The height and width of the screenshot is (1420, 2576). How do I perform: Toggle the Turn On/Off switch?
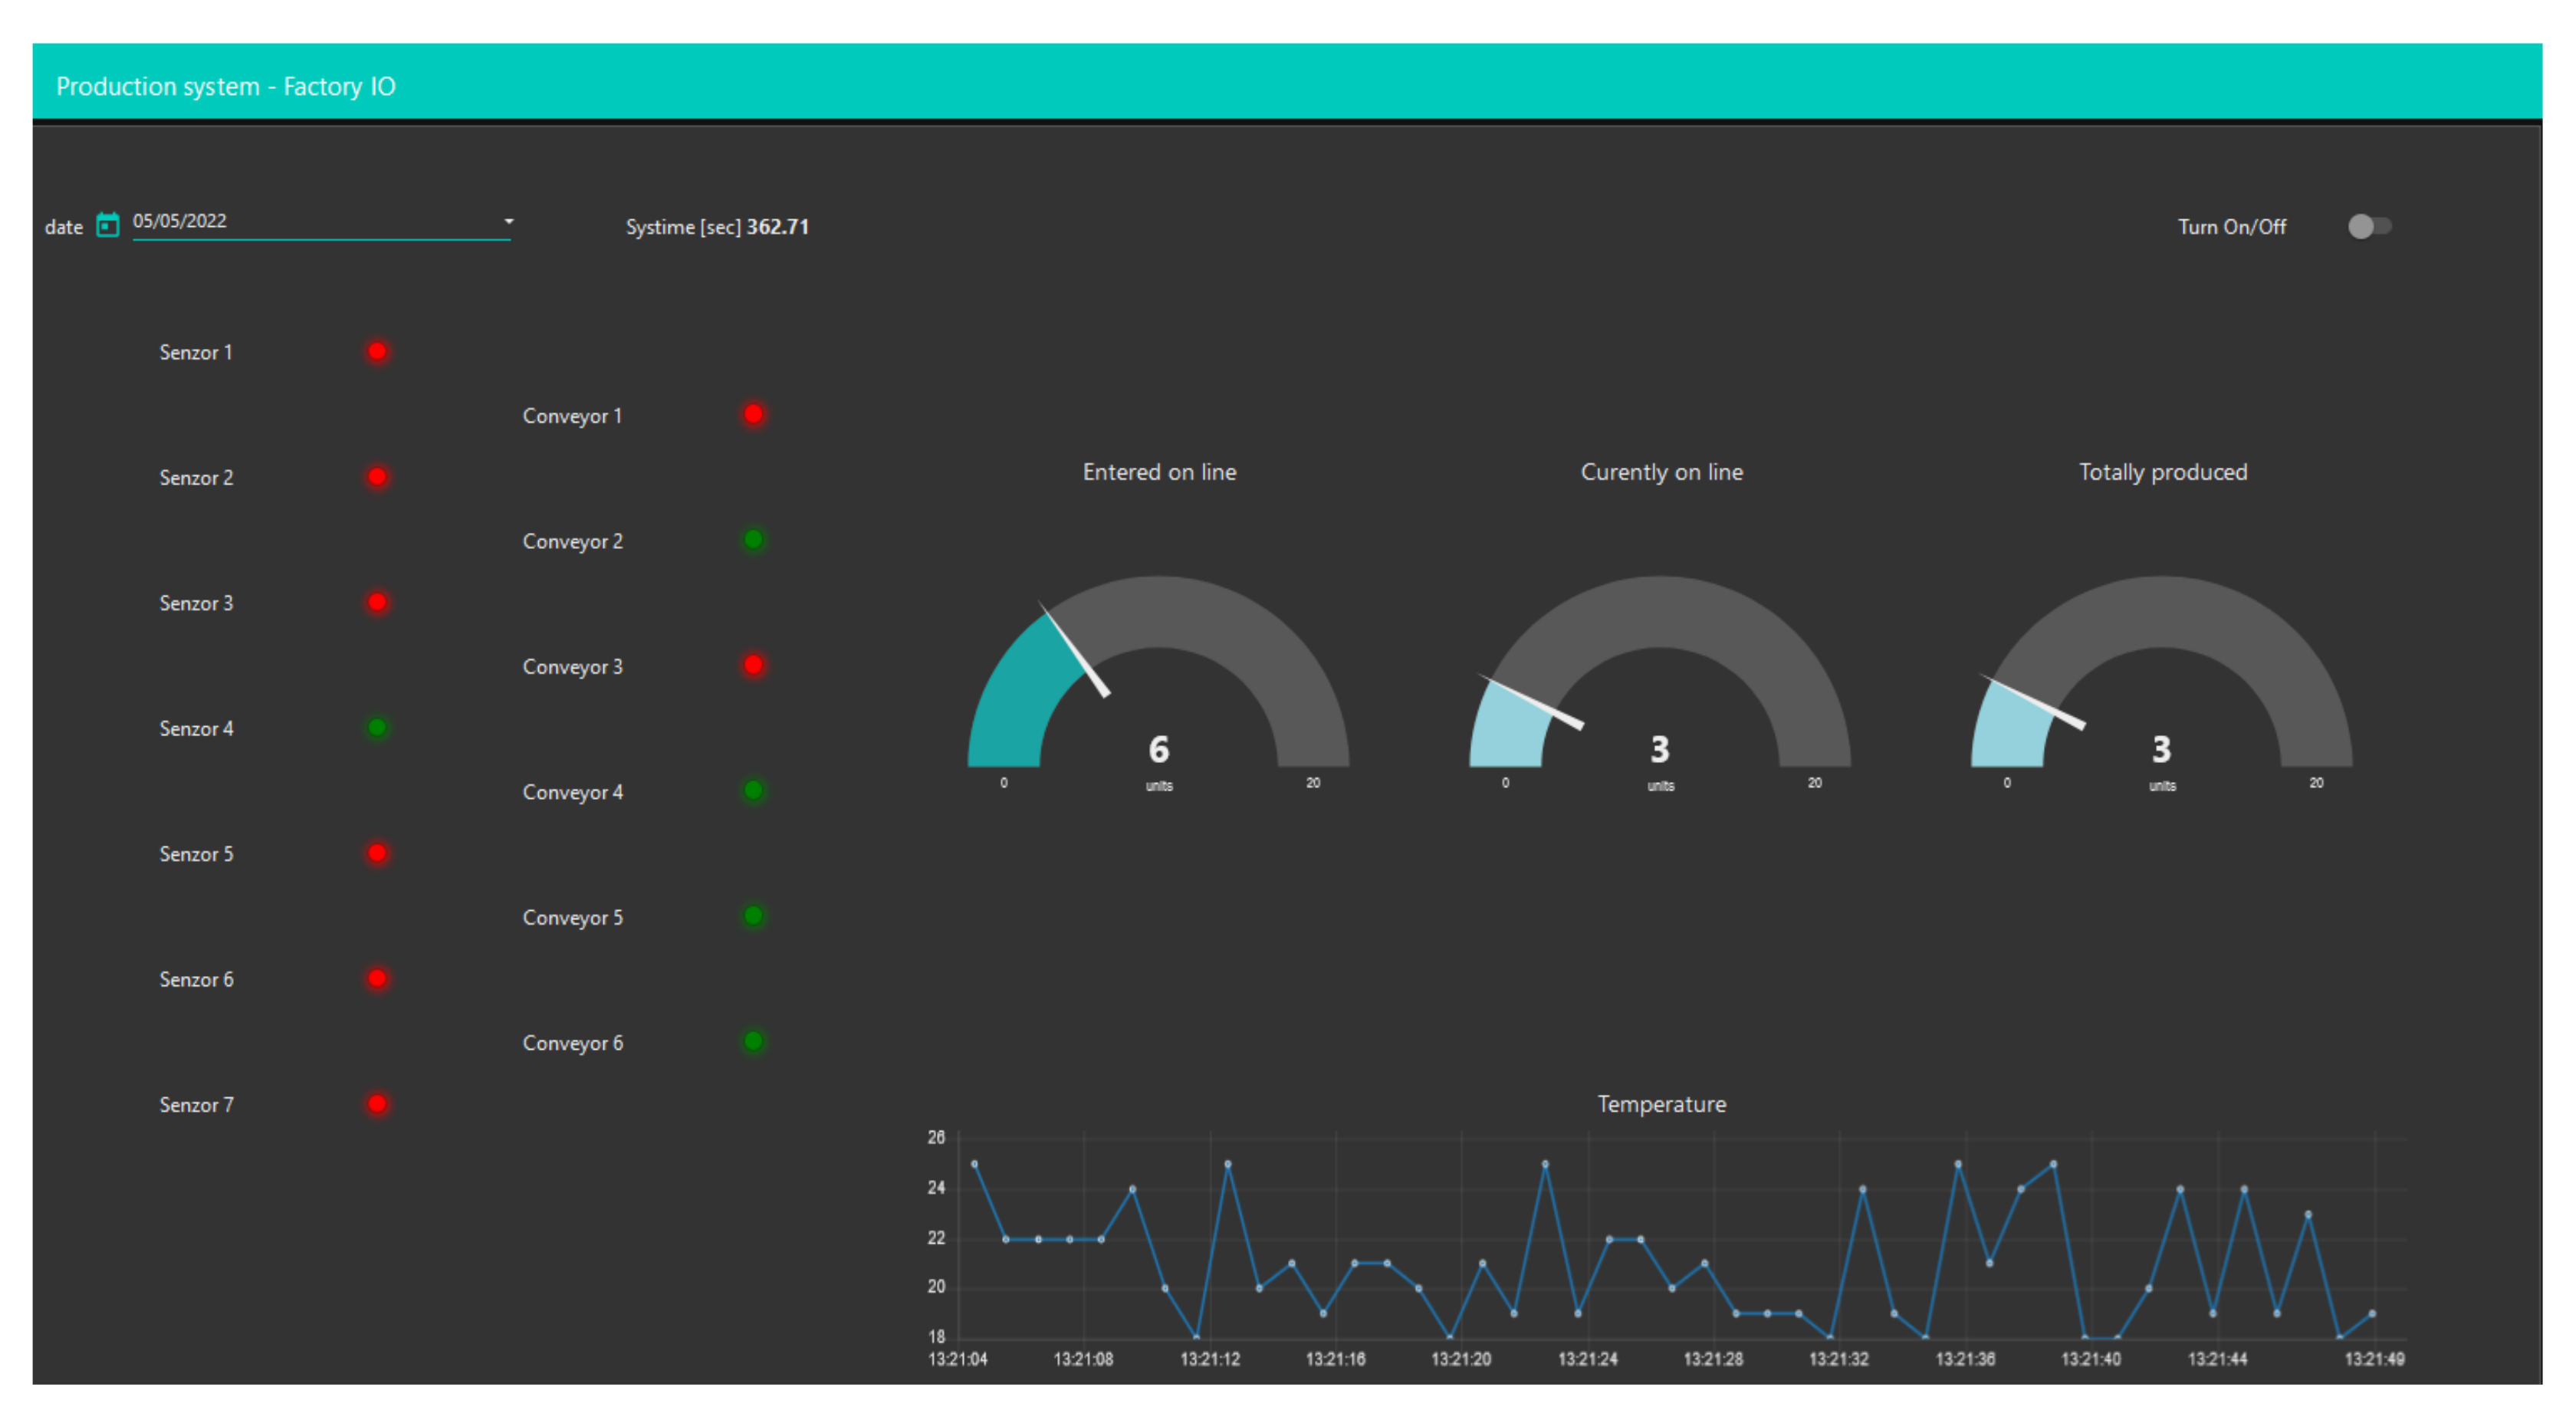2368,227
